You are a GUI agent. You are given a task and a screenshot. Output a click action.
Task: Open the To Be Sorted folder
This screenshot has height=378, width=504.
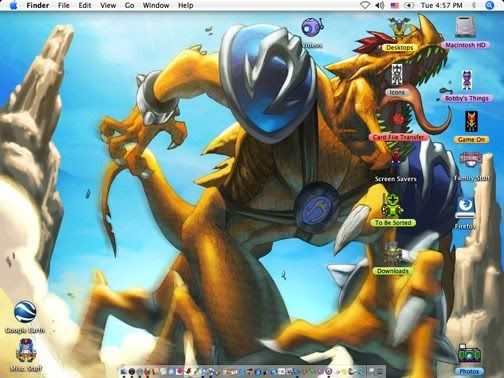click(392, 204)
